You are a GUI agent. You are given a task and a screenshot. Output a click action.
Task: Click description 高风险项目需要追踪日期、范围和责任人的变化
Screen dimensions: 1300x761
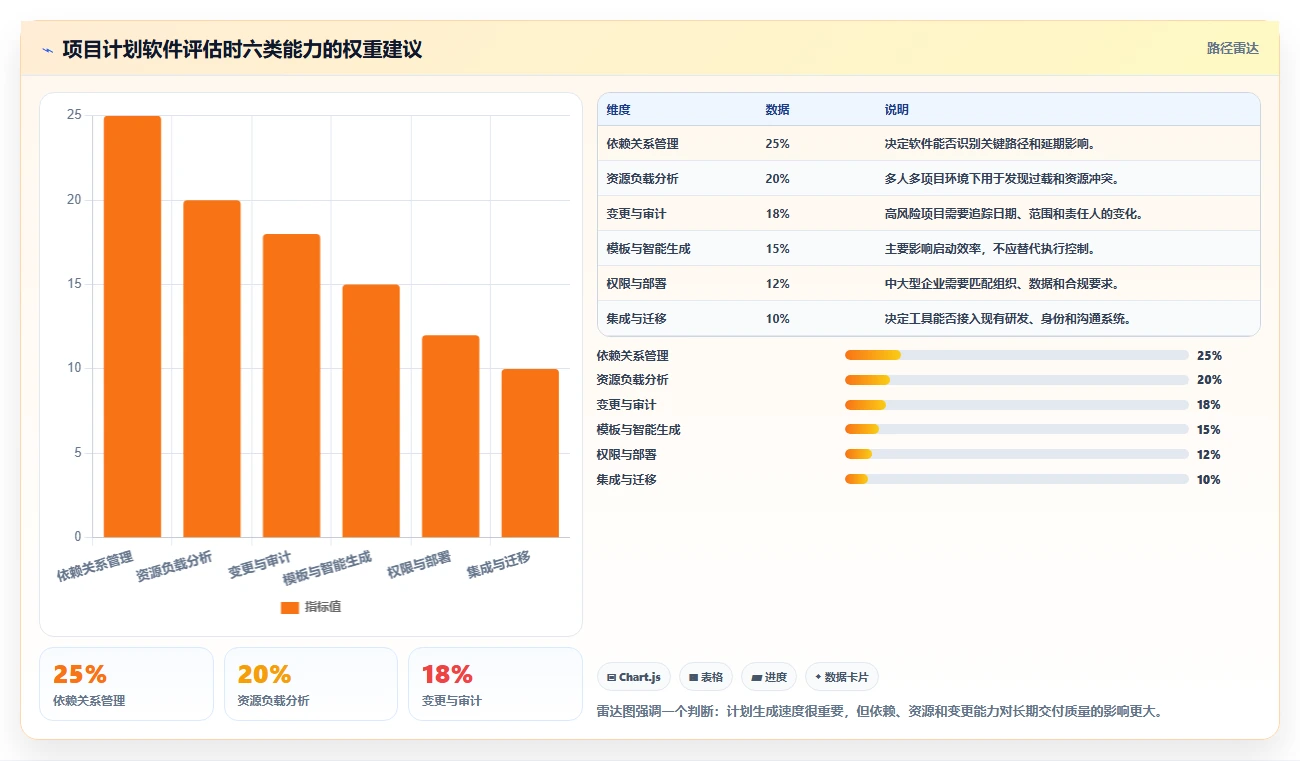pos(1013,214)
